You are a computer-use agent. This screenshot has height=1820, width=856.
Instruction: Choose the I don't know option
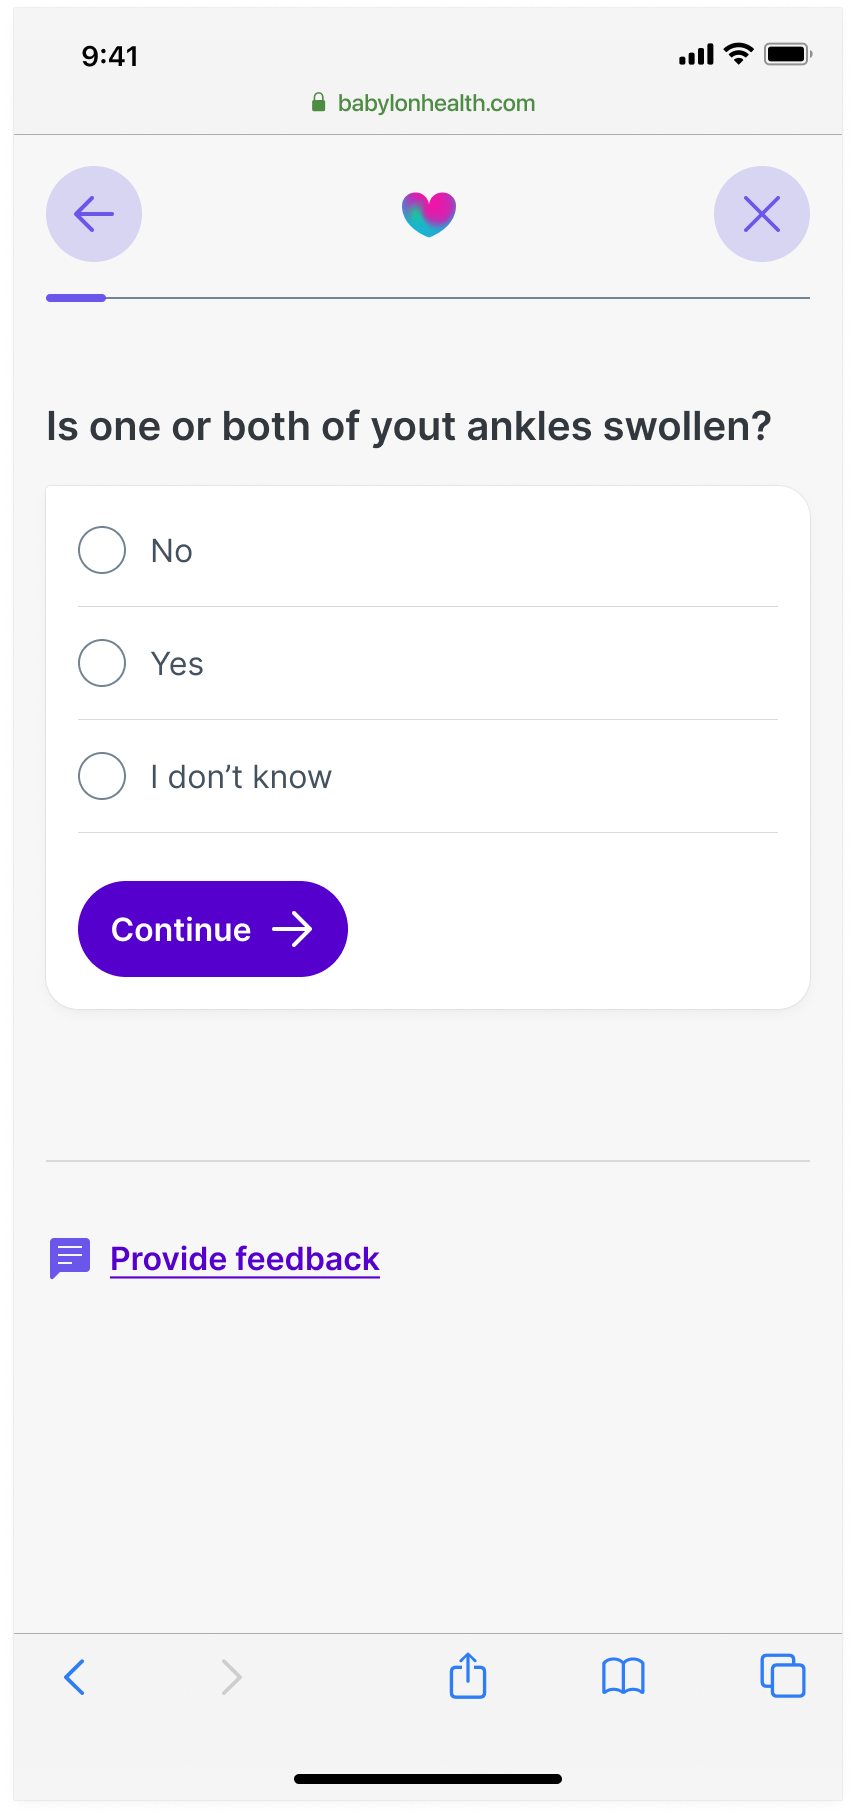pyautogui.click(x=101, y=776)
